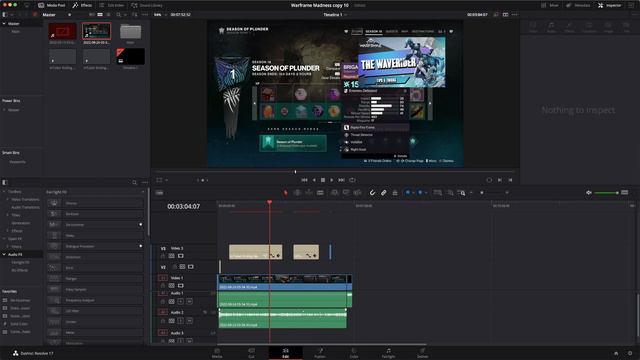Select the Dynamic Trim Mode tool
The width and height of the screenshot is (640, 360).
click(x=309, y=193)
